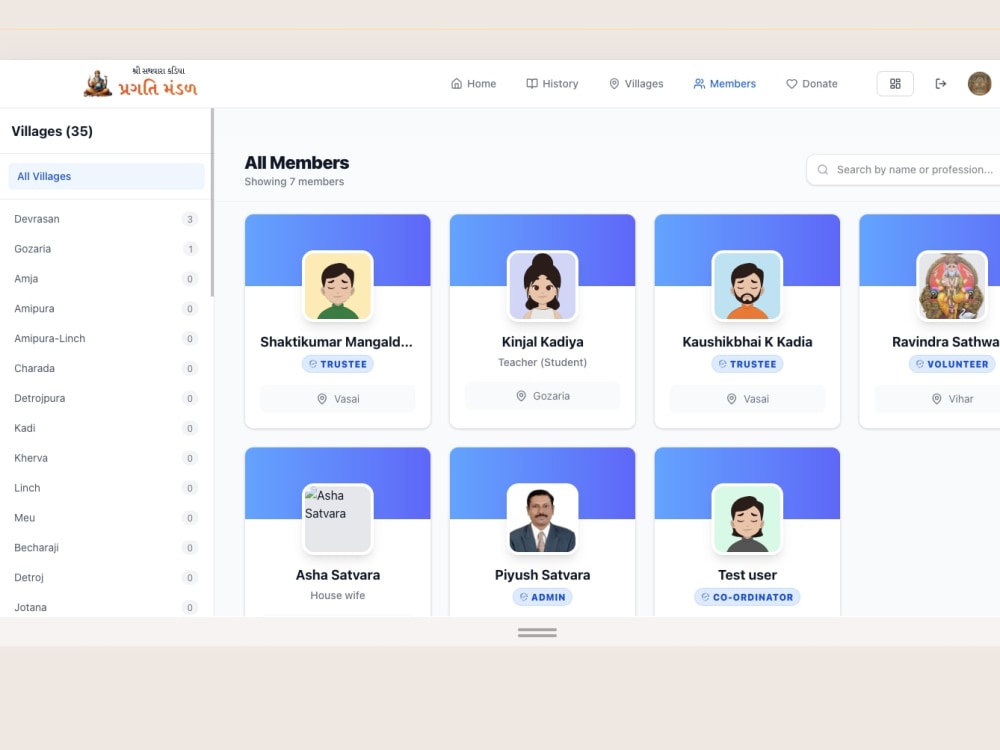Filter members by Devrasan village
Screen dimensions: 1000x750
[x=106, y=219]
